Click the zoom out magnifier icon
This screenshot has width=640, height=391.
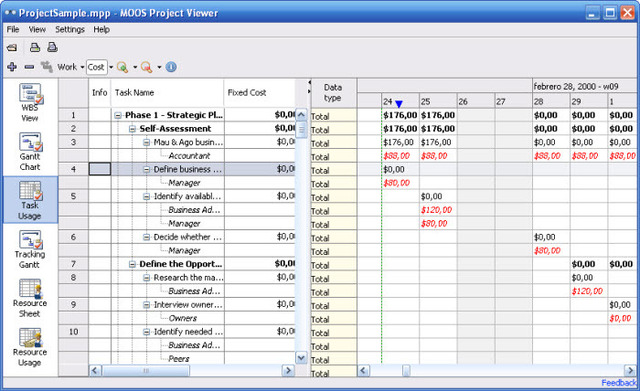[x=146, y=67]
